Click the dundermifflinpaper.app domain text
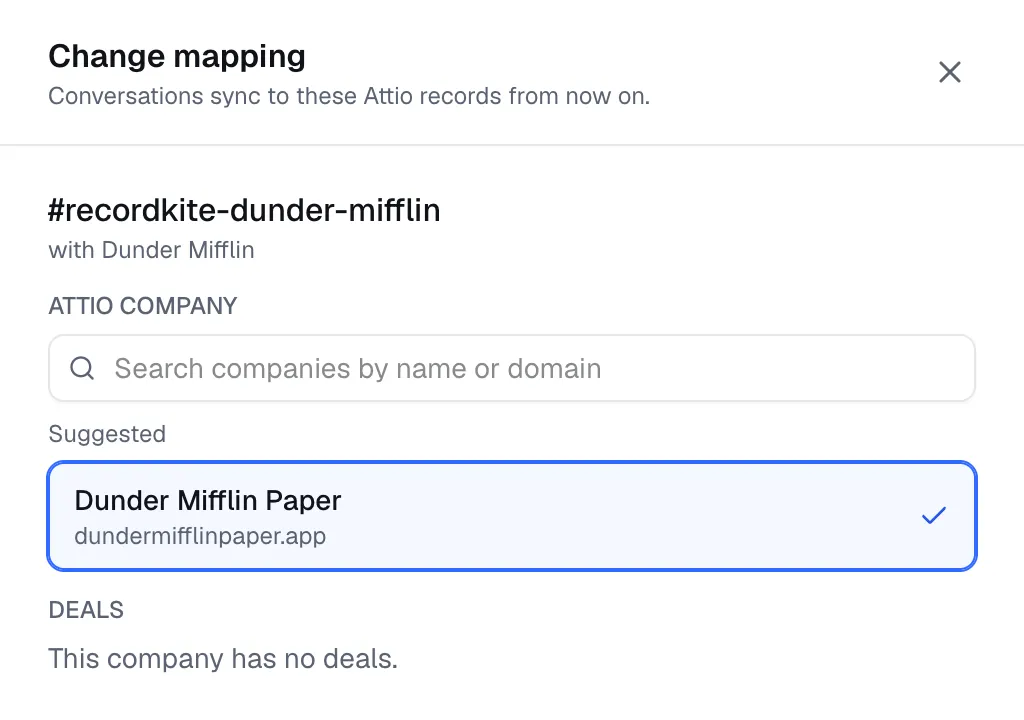This screenshot has width=1024, height=720. pyautogui.click(x=200, y=536)
